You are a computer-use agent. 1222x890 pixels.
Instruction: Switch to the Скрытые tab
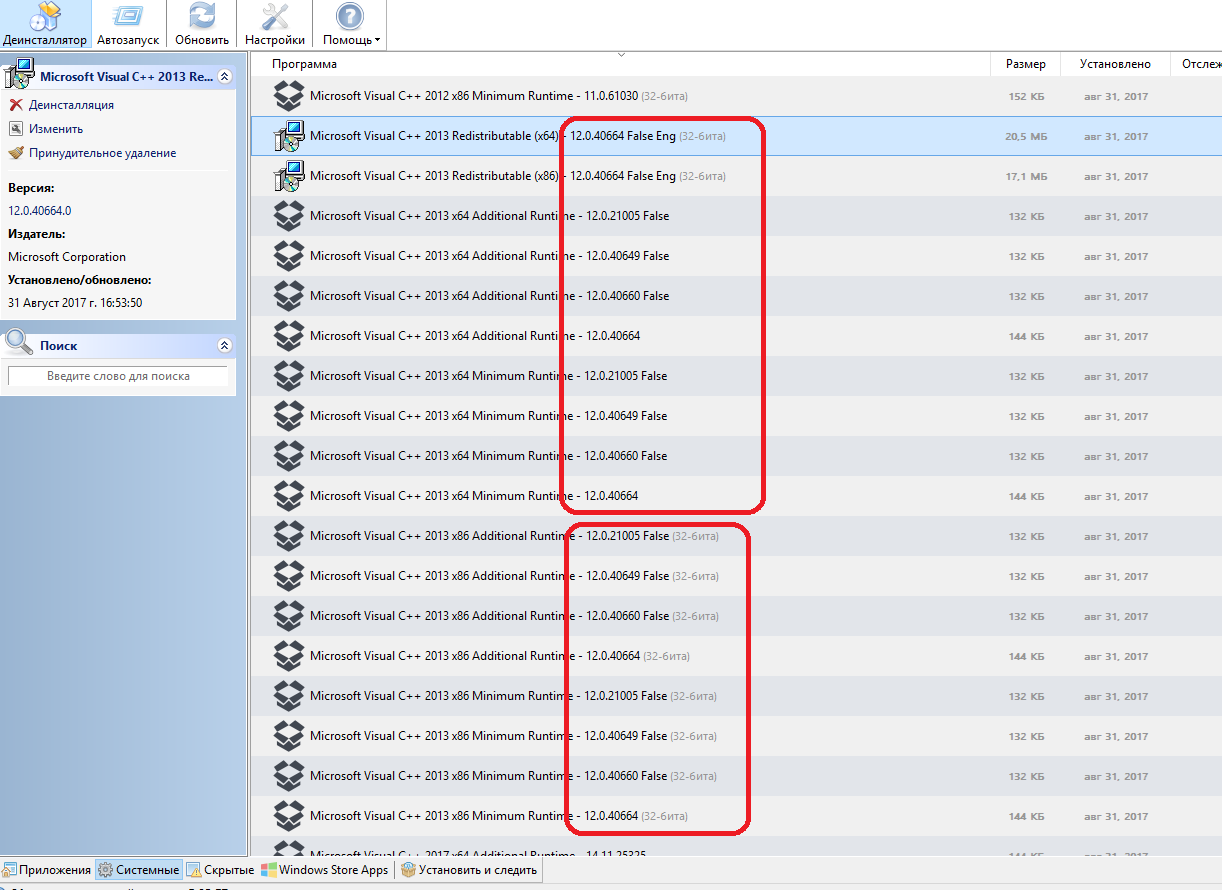[x=221, y=870]
